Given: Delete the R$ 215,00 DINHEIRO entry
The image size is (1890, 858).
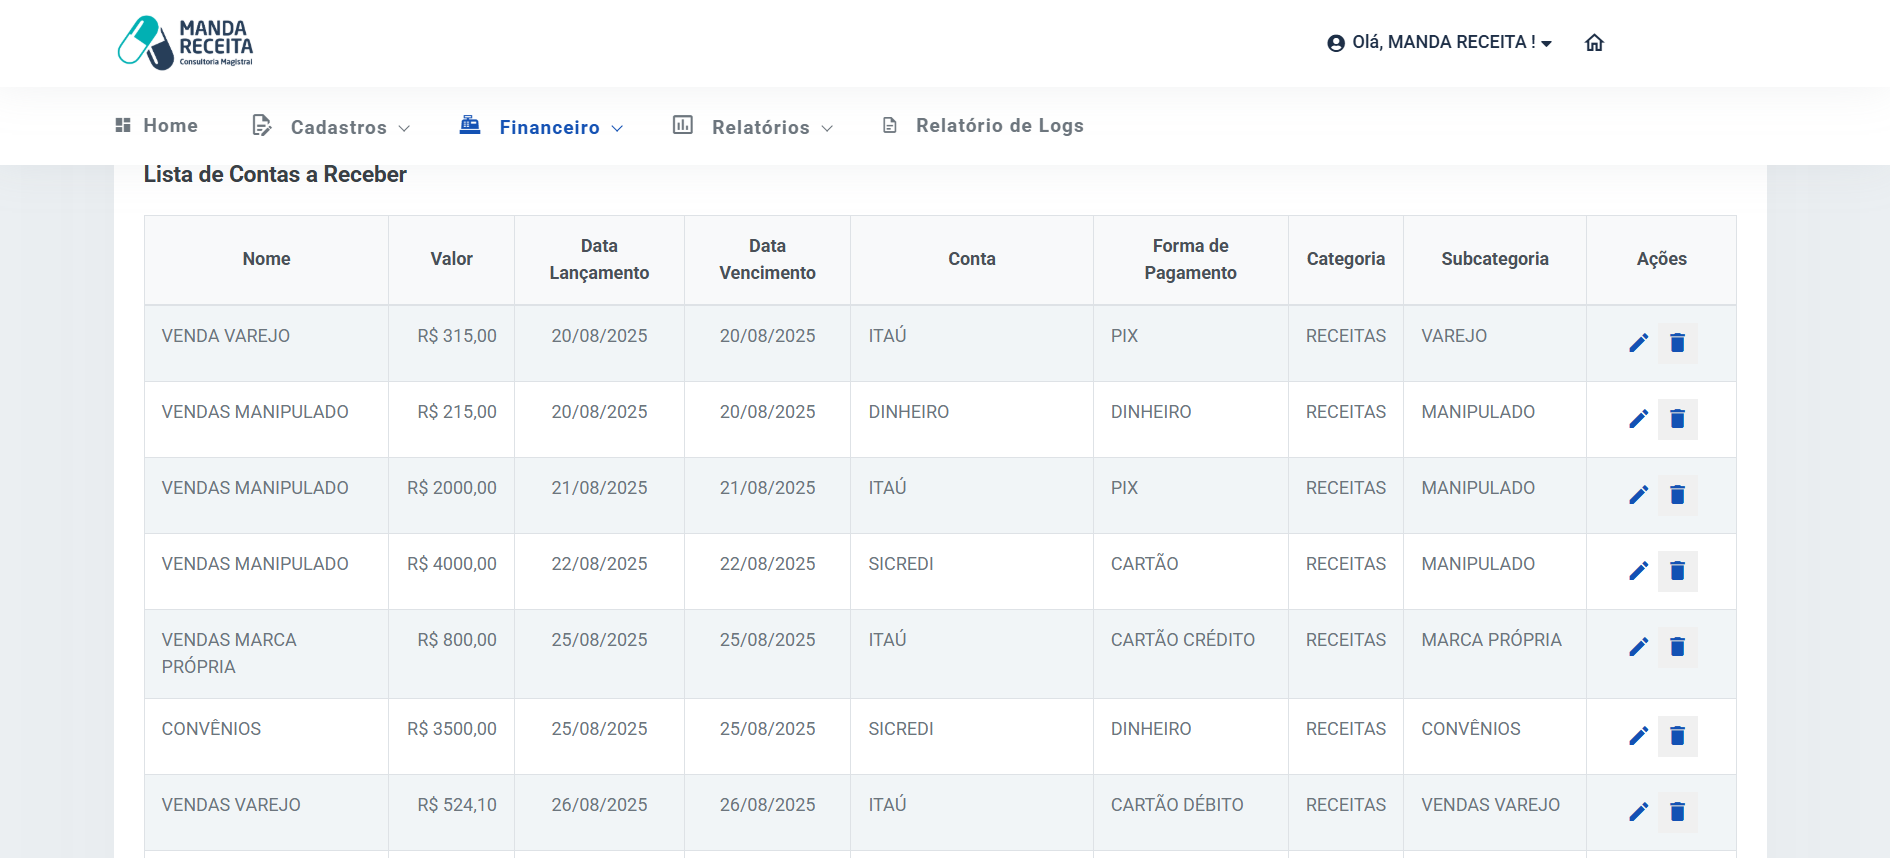Looking at the screenshot, I should tap(1677, 419).
